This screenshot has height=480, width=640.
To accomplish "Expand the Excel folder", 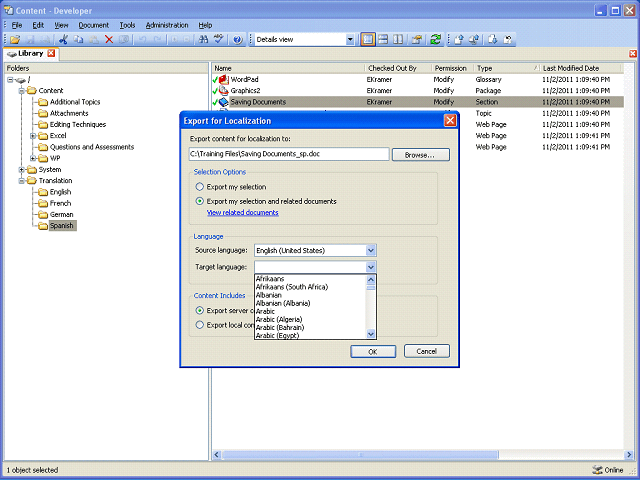I will tap(33, 136).
